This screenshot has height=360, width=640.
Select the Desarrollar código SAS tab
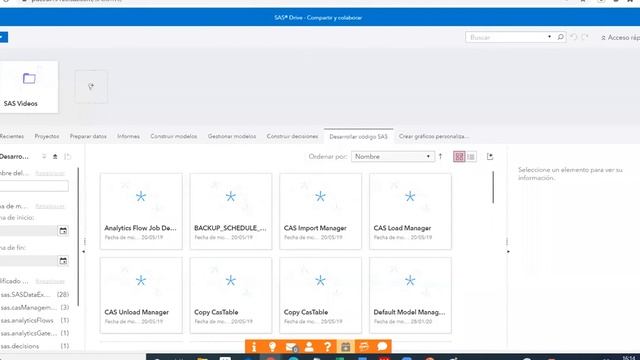pos(358,137)
